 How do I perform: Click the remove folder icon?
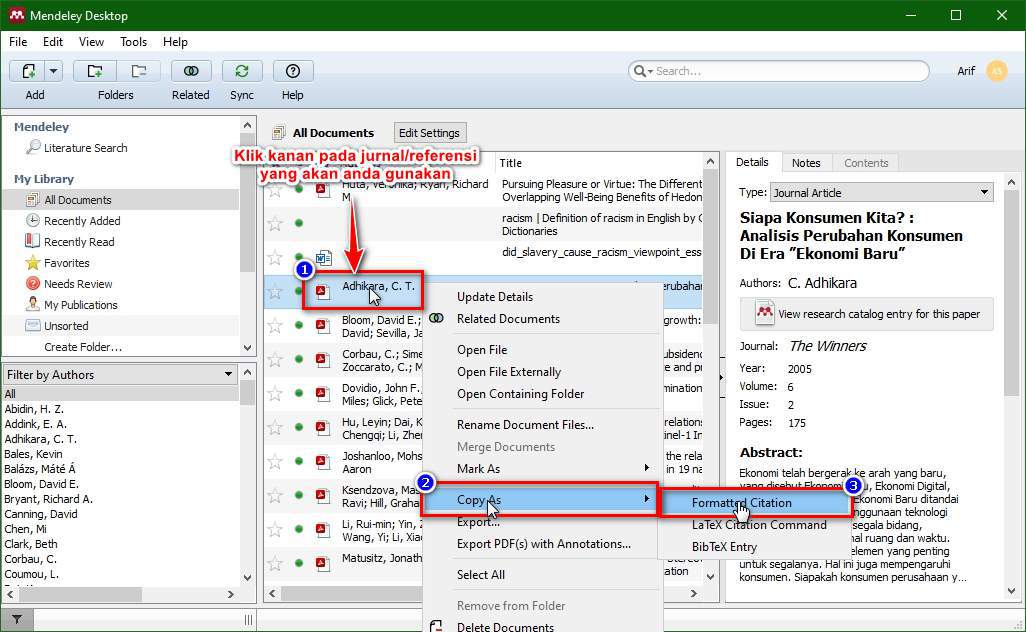138,71
